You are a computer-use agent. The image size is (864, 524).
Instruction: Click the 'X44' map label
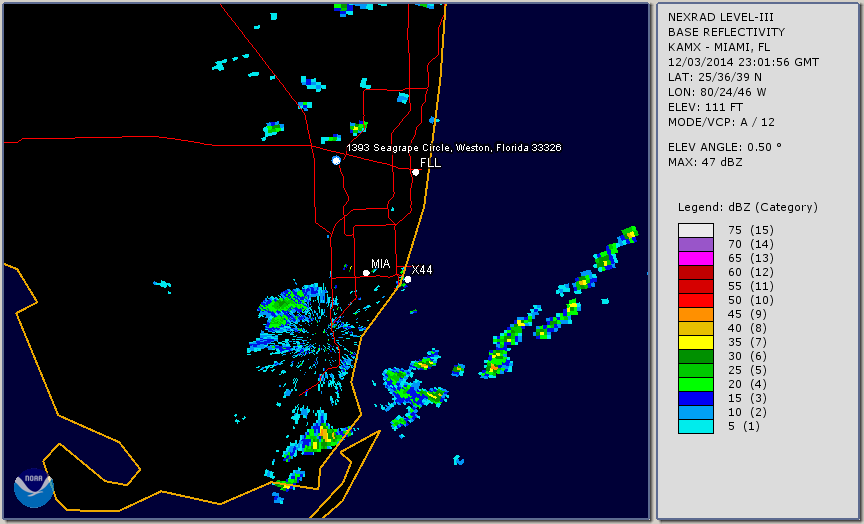pos(422,270)
